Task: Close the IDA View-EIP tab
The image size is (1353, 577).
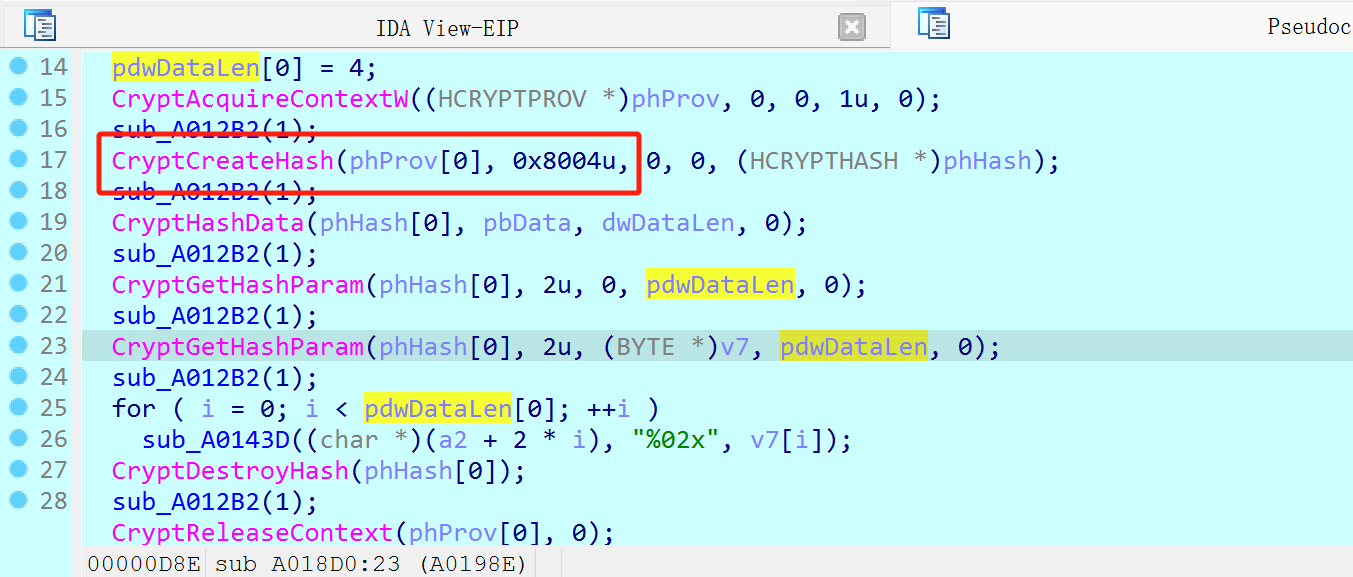Action: click(x=852, y=27)
